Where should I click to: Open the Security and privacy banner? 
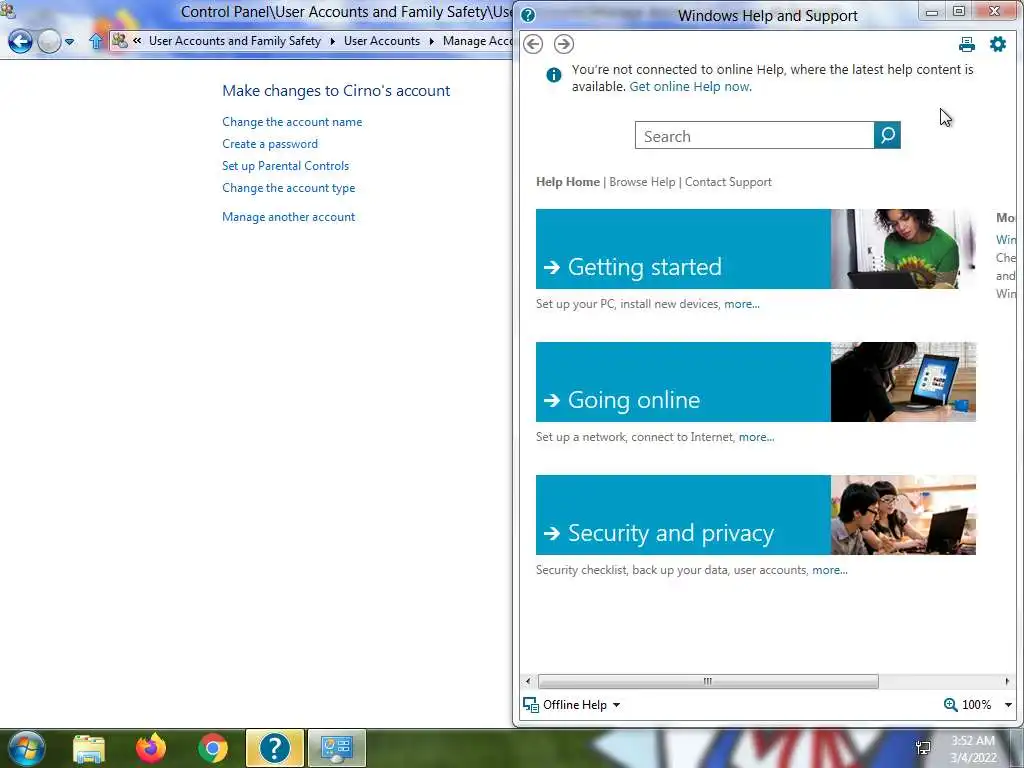point(683,515)
